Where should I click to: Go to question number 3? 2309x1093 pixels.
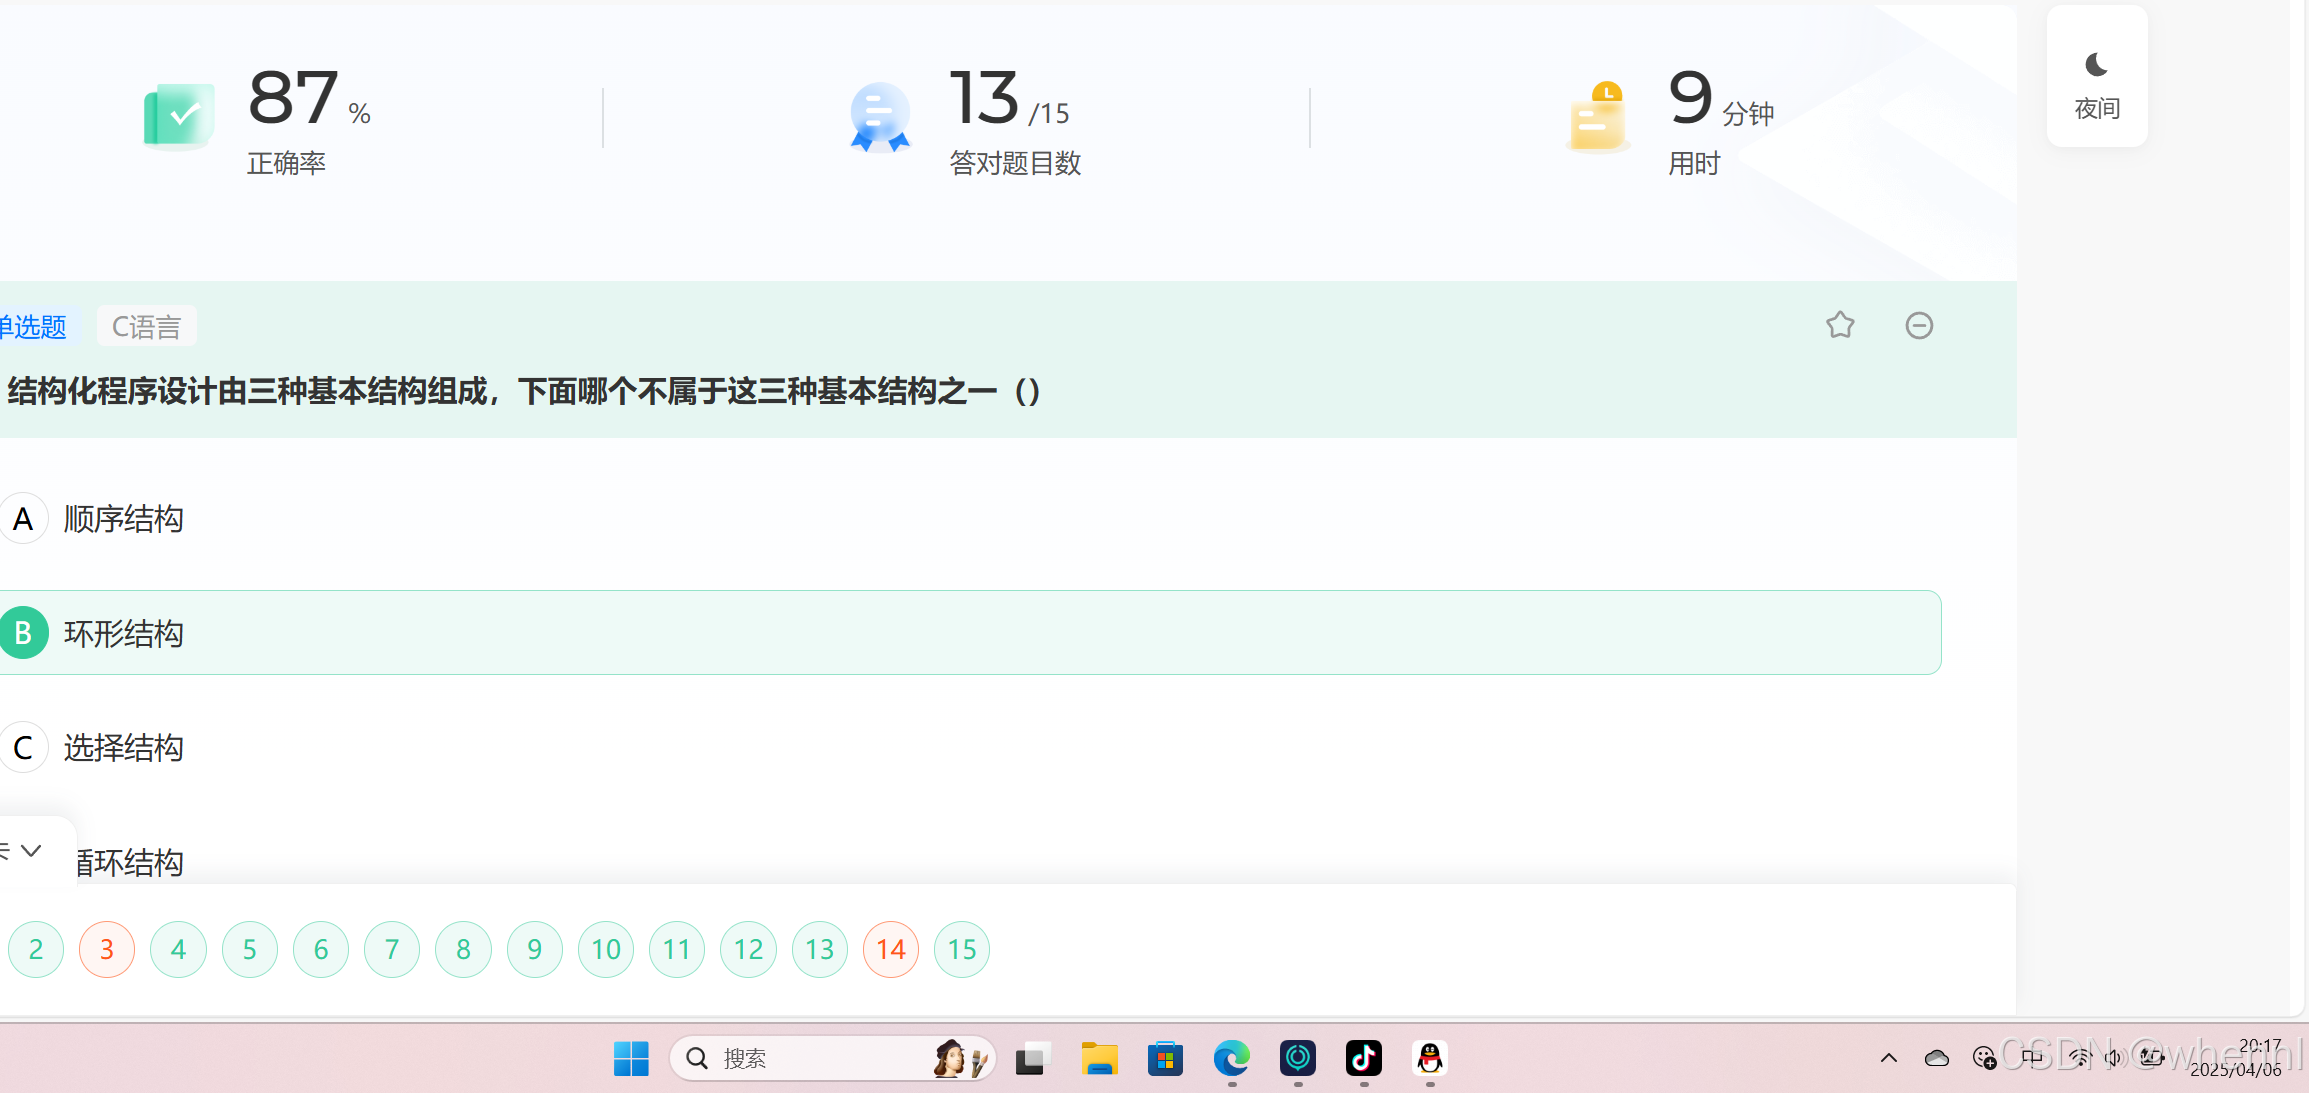tap(107, 949)
